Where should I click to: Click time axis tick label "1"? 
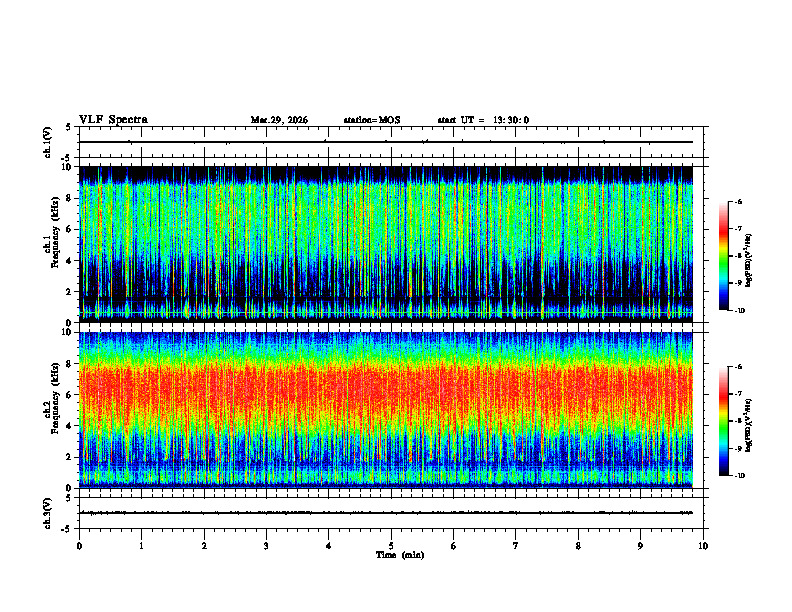pyautogui.click(x=141, y=546)
